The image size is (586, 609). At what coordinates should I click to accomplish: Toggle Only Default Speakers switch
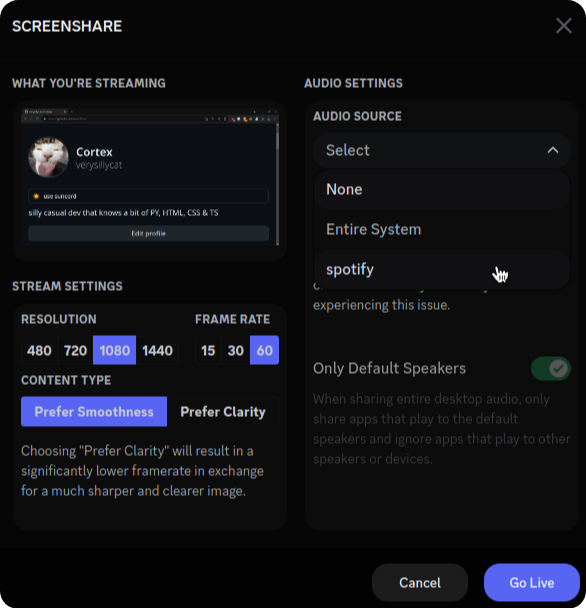click(x=551, y=368)
